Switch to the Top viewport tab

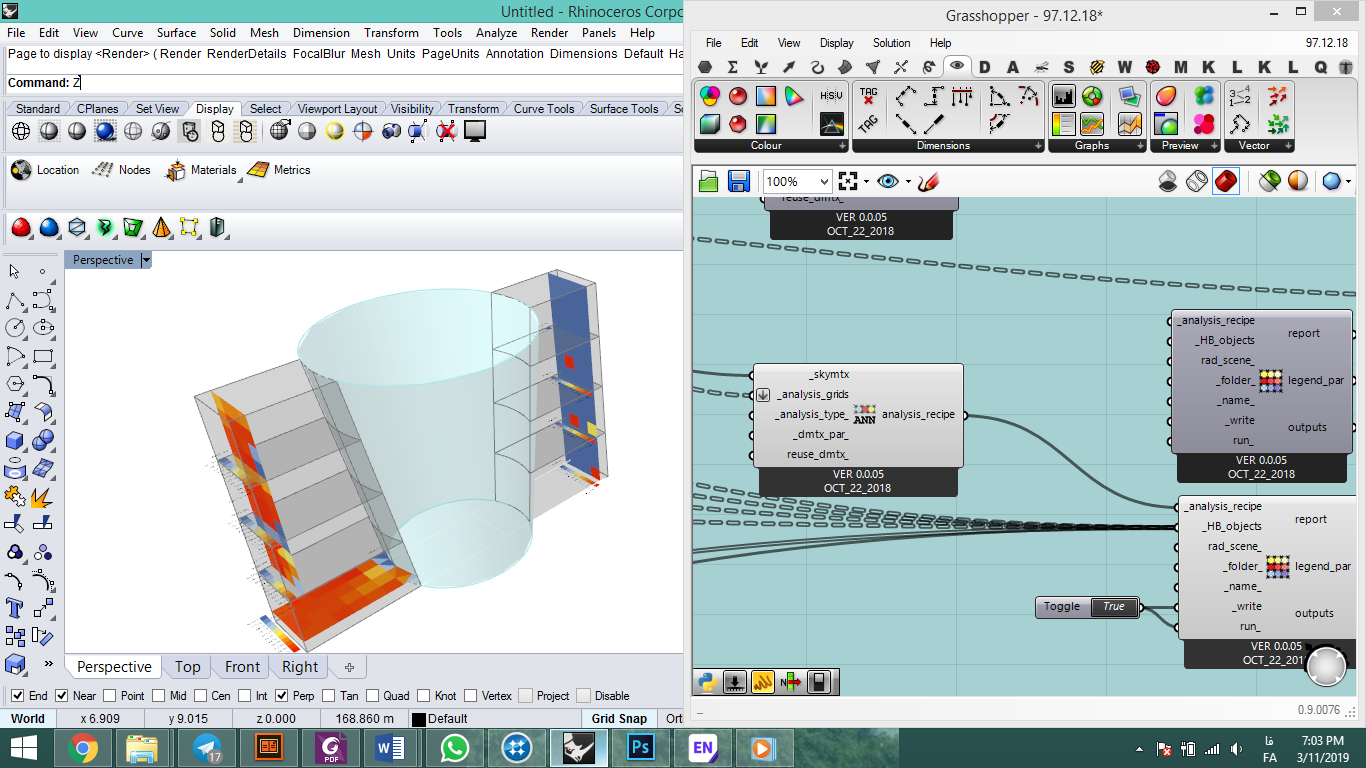(187, 667)
